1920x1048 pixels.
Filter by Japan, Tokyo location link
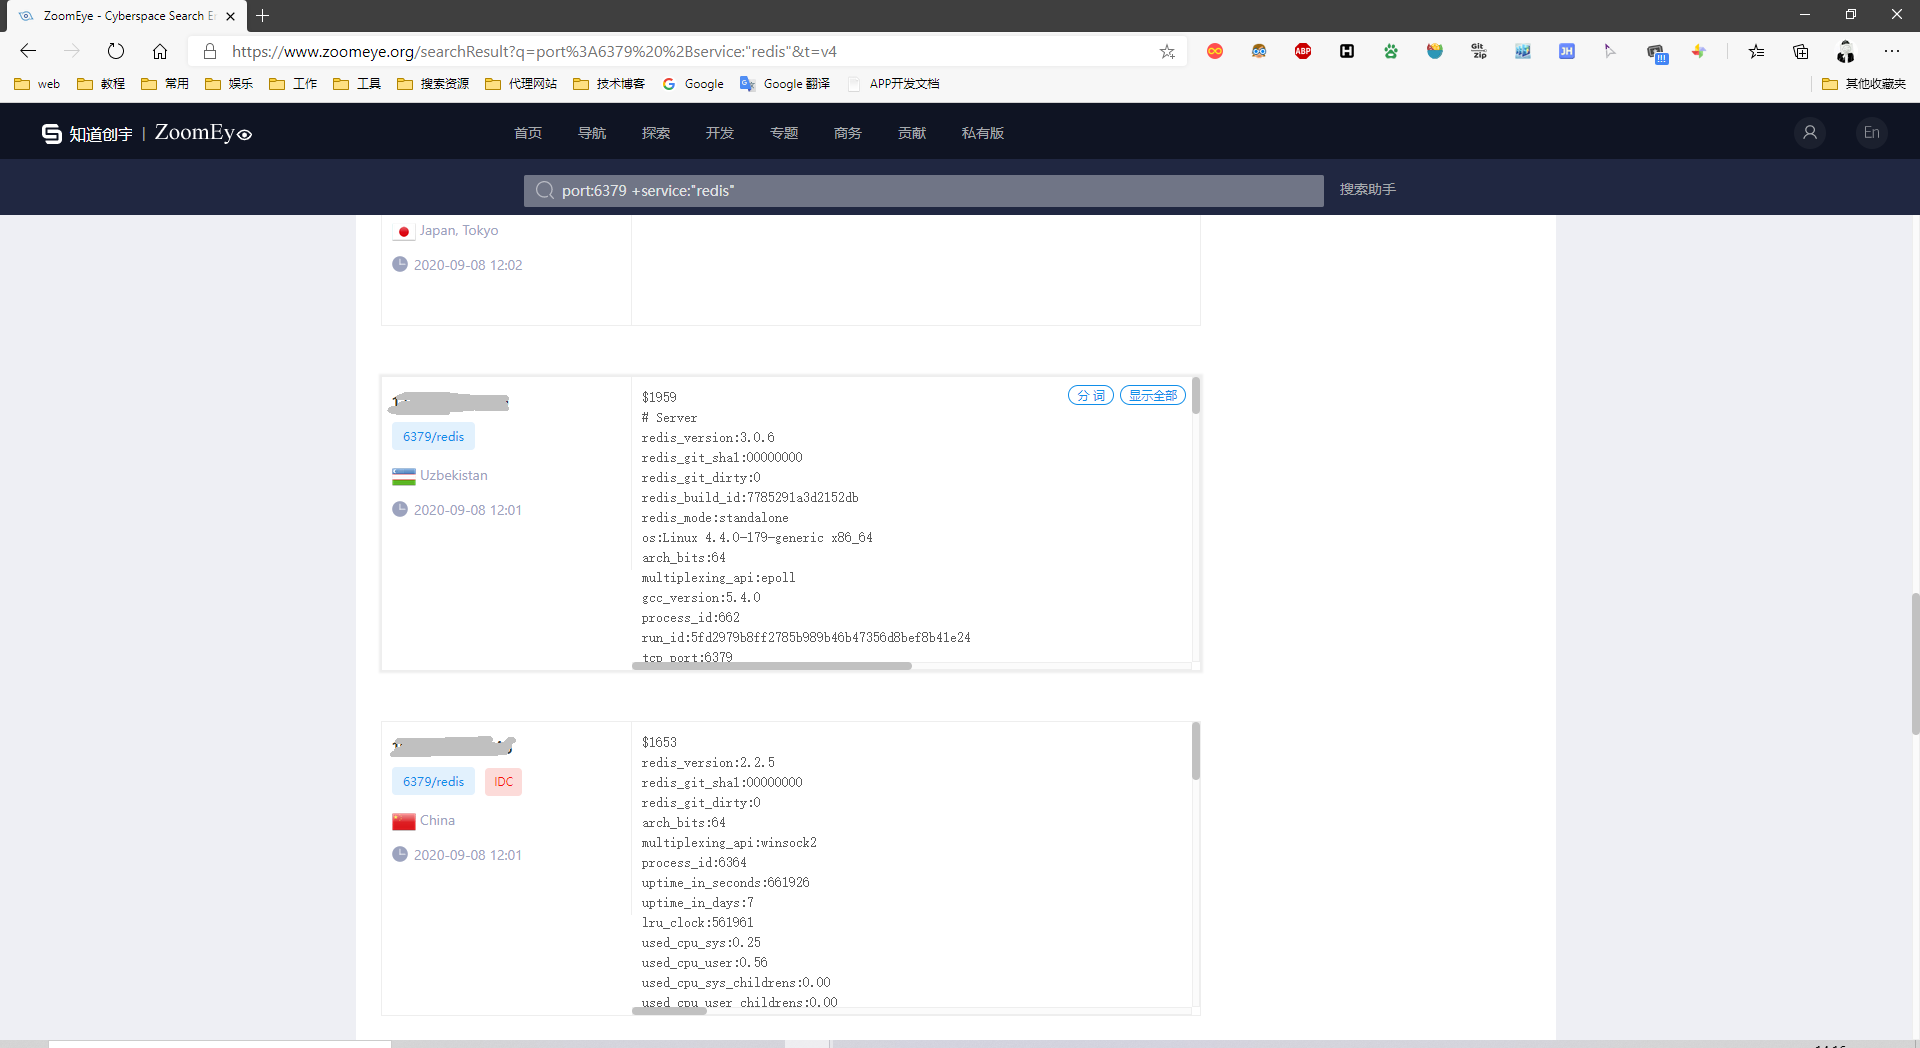coord(459,230)
